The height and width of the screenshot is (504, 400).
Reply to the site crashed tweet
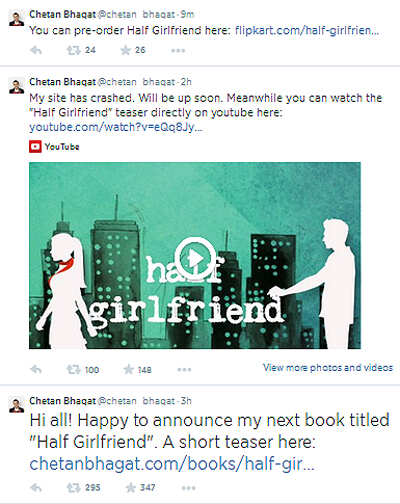click(x=36, y=369)
